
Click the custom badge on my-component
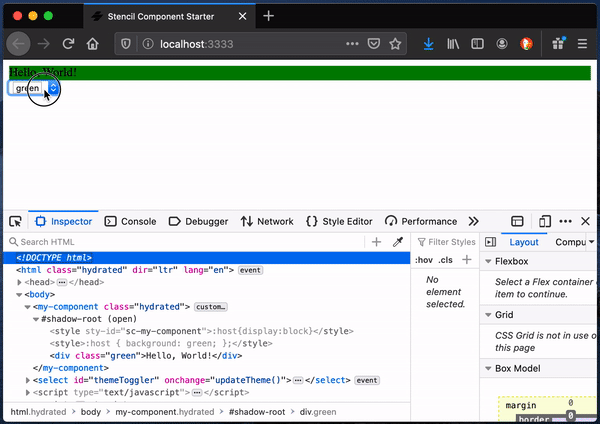(211, 307)
